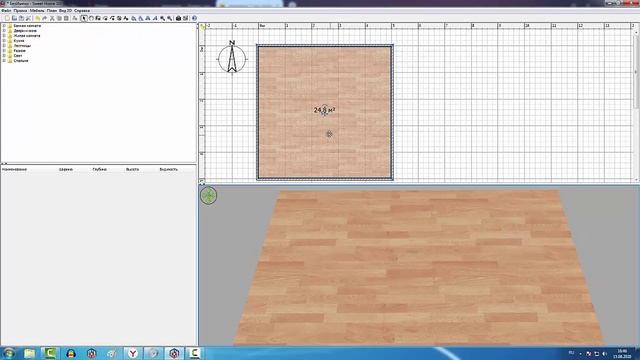This screenshot has height=360, width=640.
Task: Click the Copy toolbar icon
Action: [x=59, y=18]
